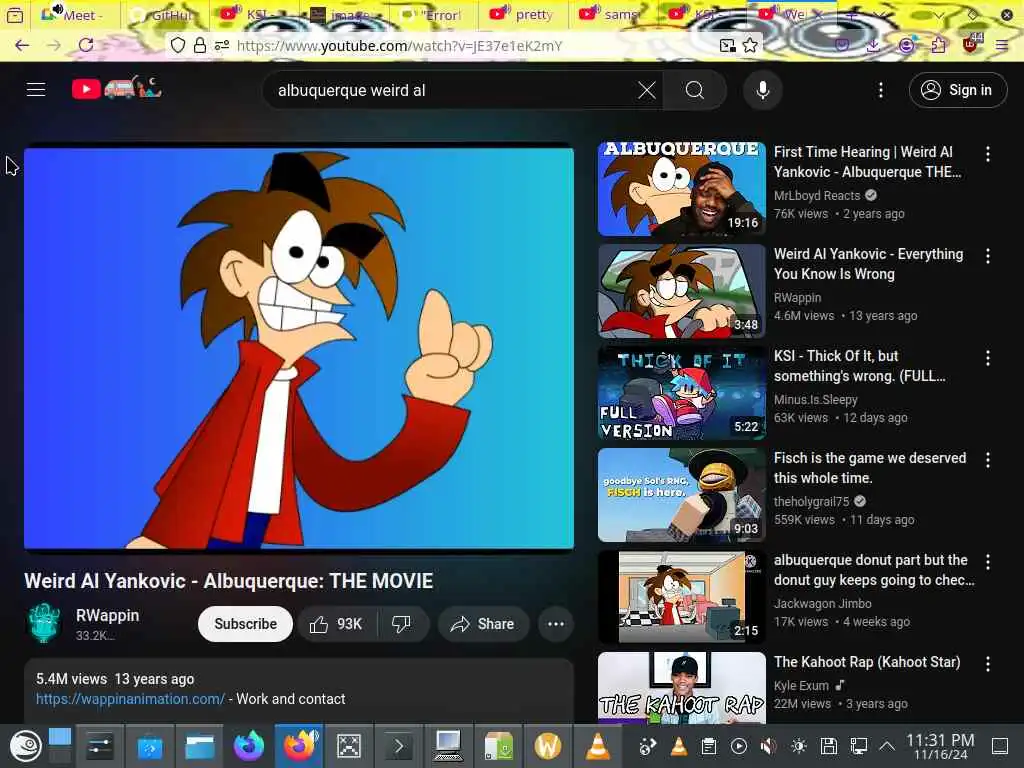Switch to the pretty YouTube tab

tap(521, 14)
